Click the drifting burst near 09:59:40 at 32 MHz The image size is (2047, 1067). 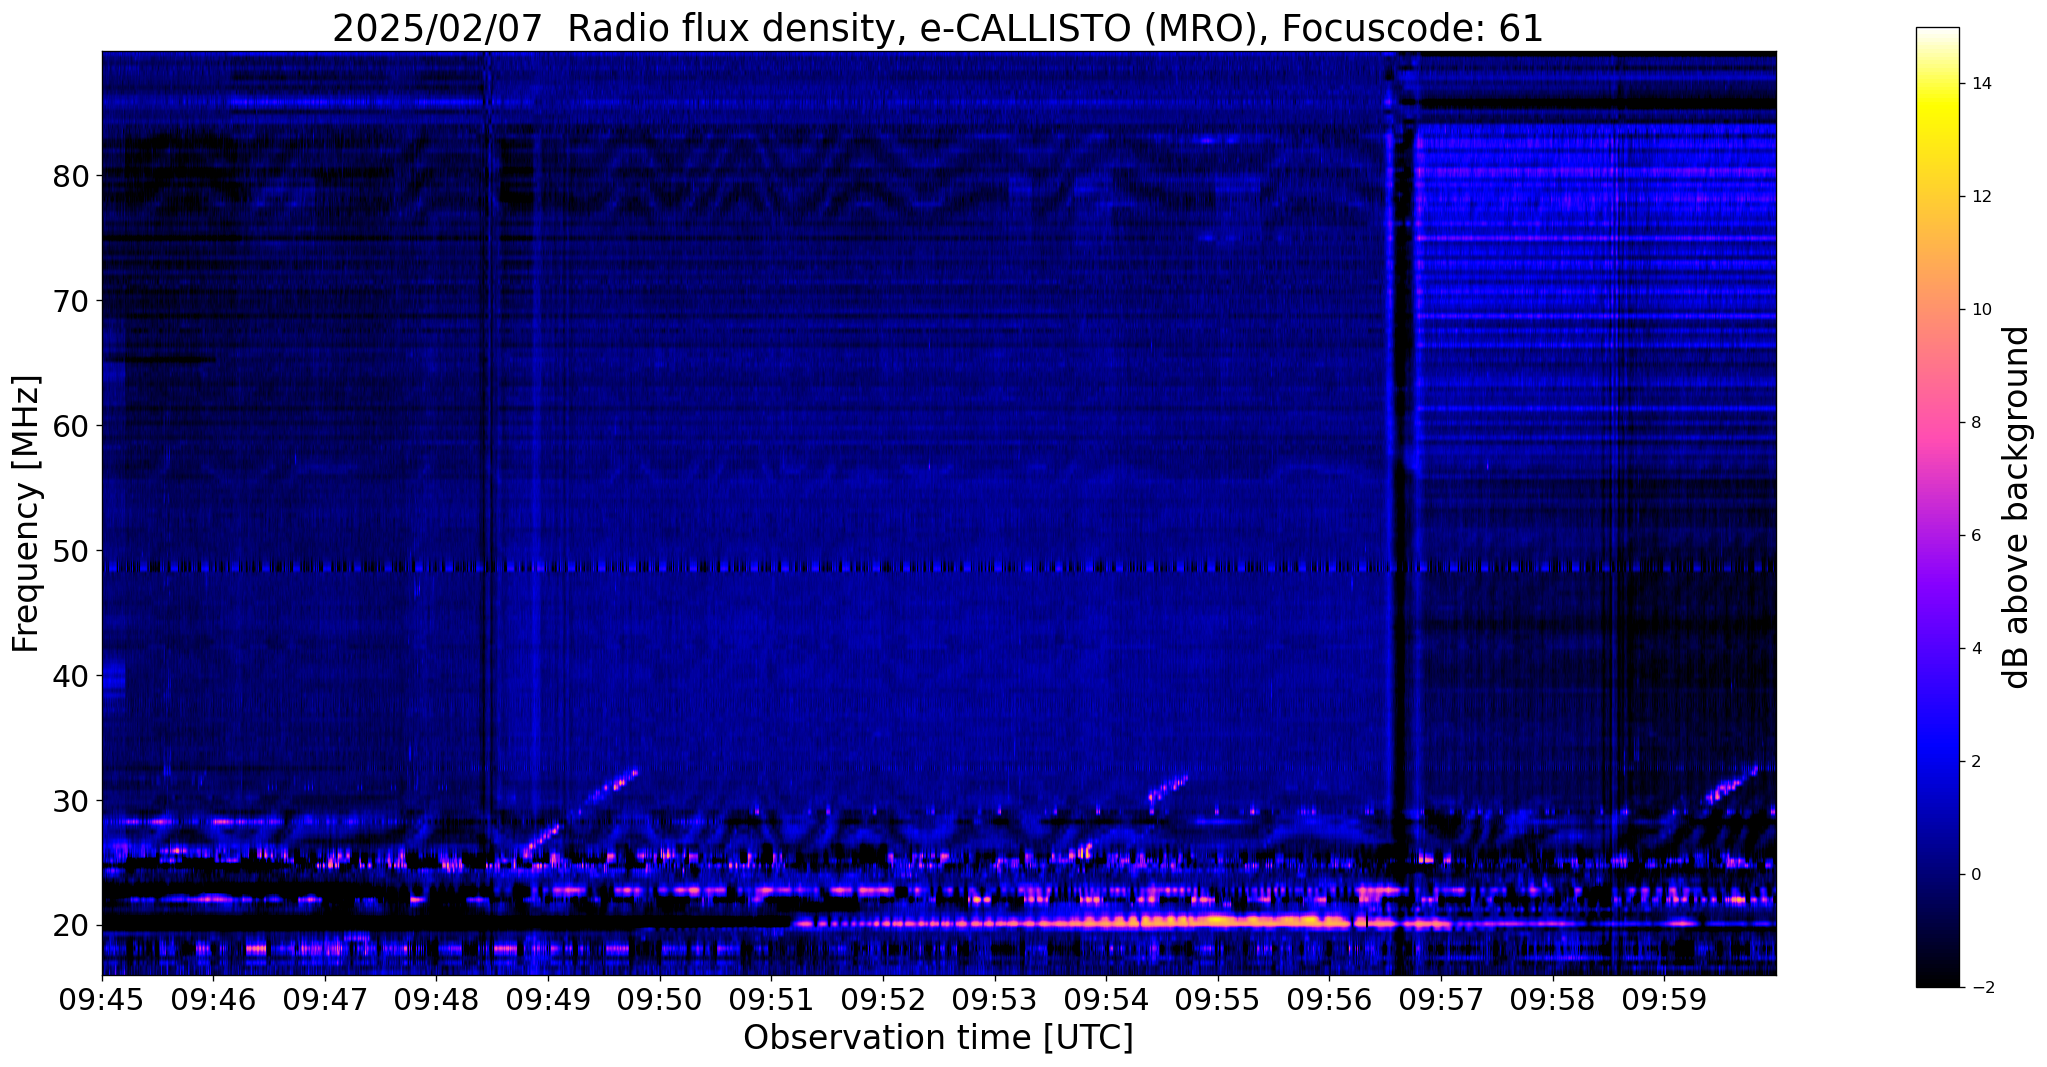tap(1731, 784)
